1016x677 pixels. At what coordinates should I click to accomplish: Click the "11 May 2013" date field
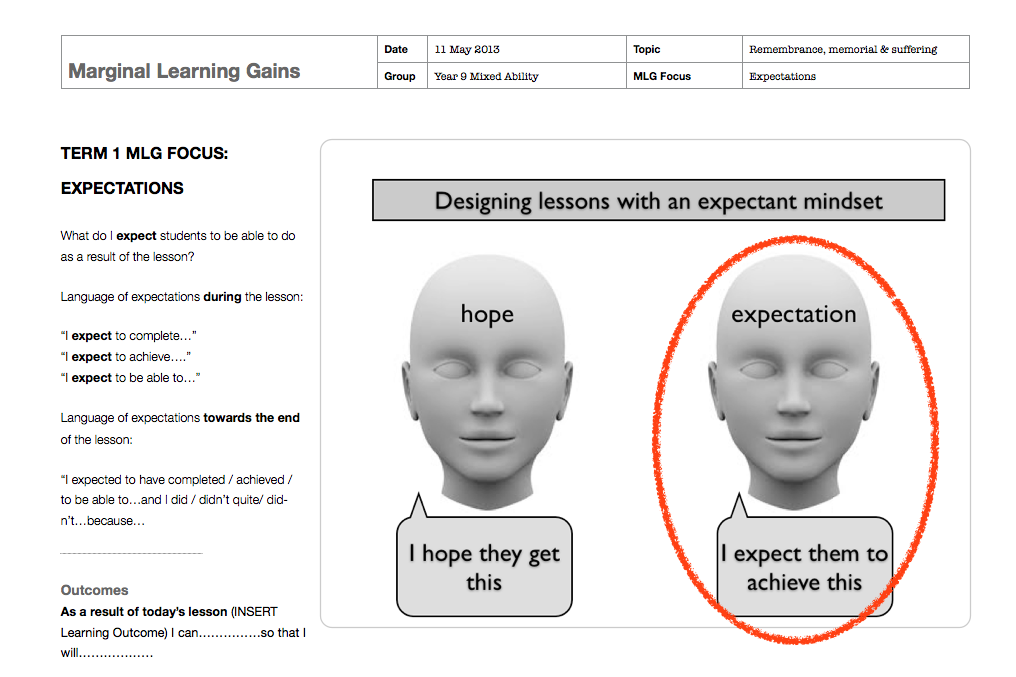click(x=467, y=49)
